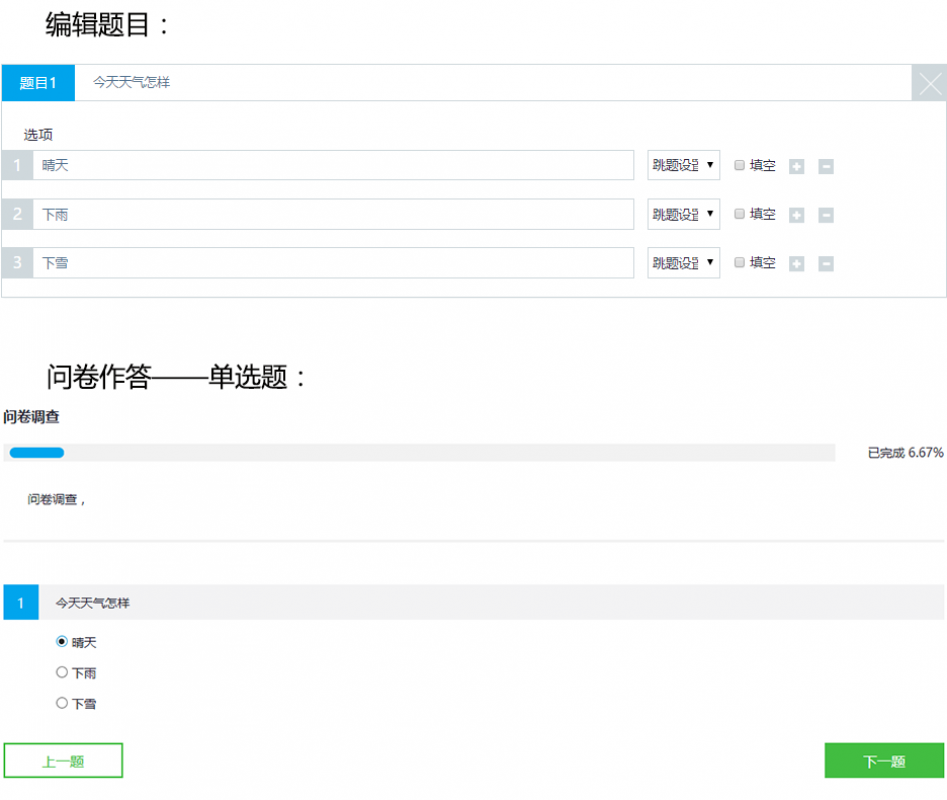The height and width of the screenshot is (800, 947).
Task: Add an option after 下雨 row
Action: coord(797,215)
